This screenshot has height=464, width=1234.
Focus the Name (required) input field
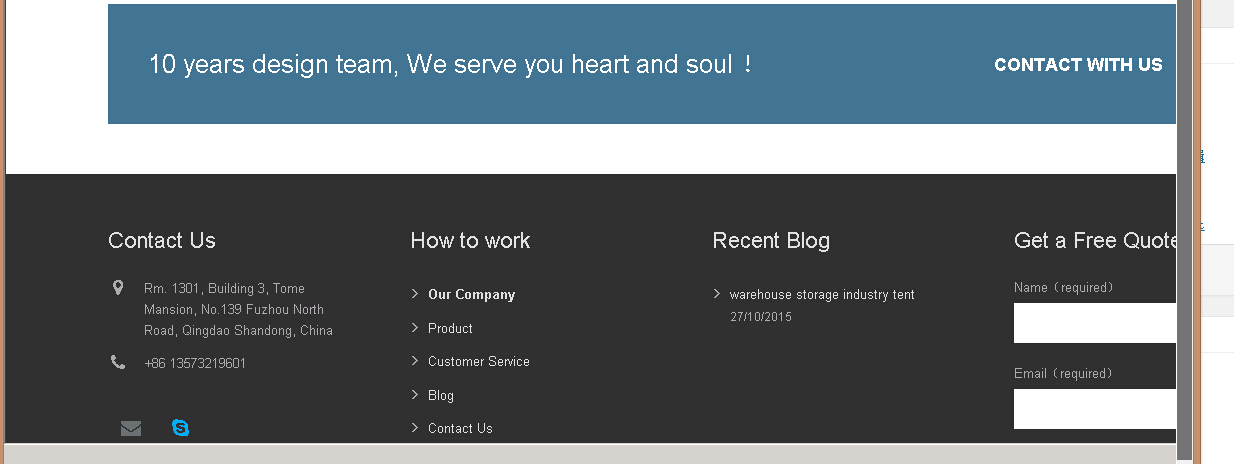pos(1094,323)
